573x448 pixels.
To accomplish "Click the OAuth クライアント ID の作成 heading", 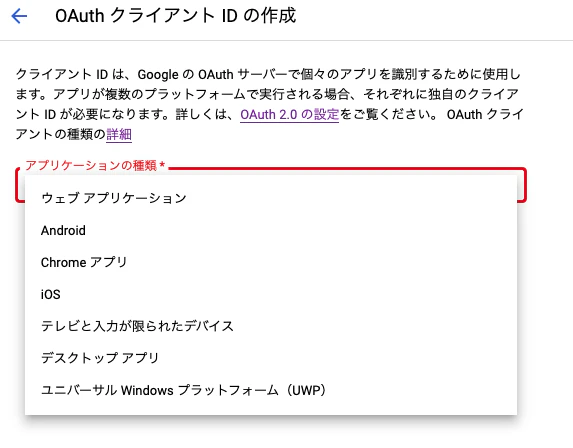I will (x=175, y=16).
